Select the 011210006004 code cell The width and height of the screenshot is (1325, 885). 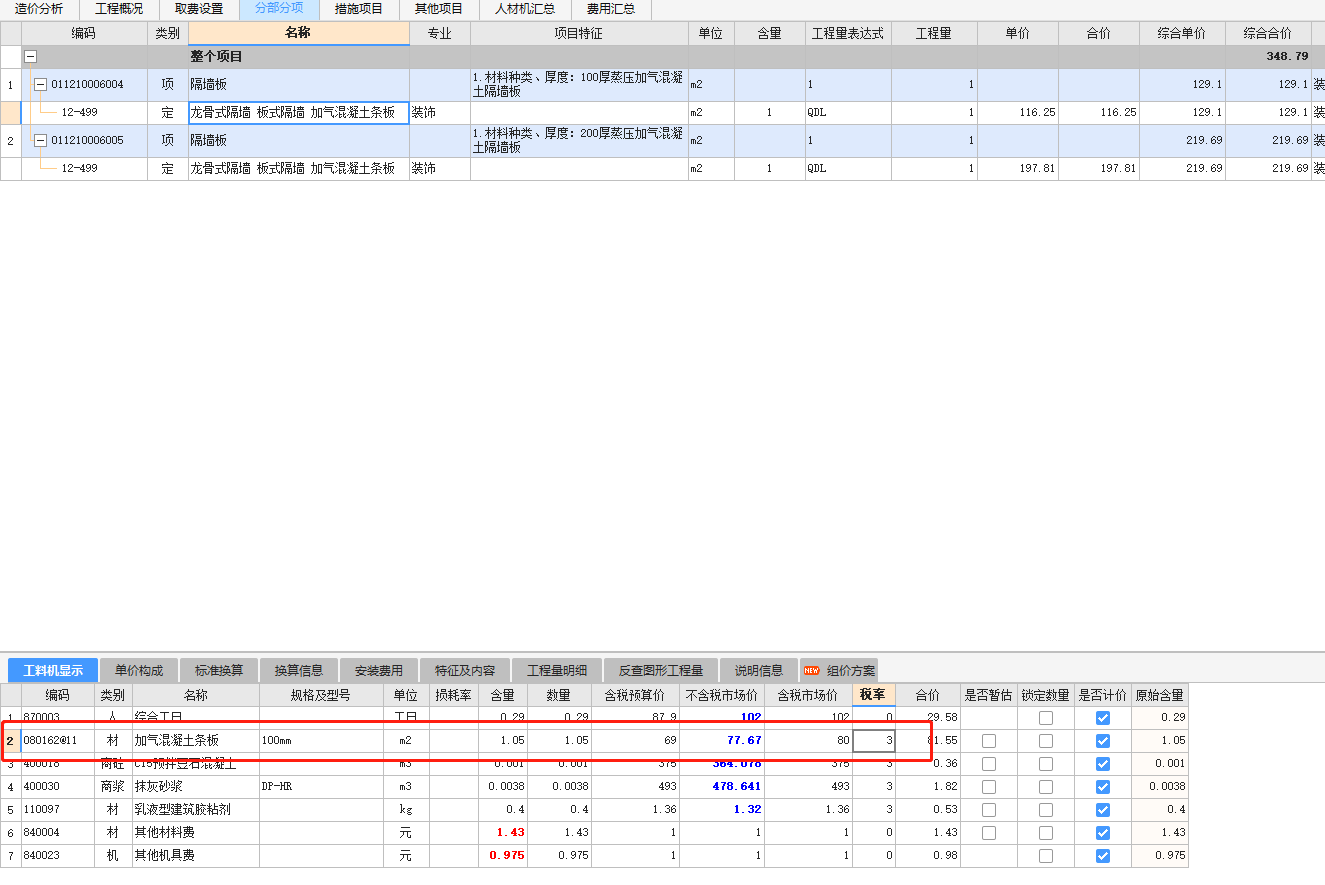(85, 85)
